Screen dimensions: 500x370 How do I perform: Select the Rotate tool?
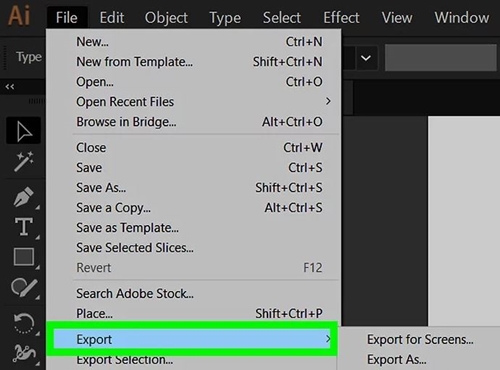[x=24, y=323]
